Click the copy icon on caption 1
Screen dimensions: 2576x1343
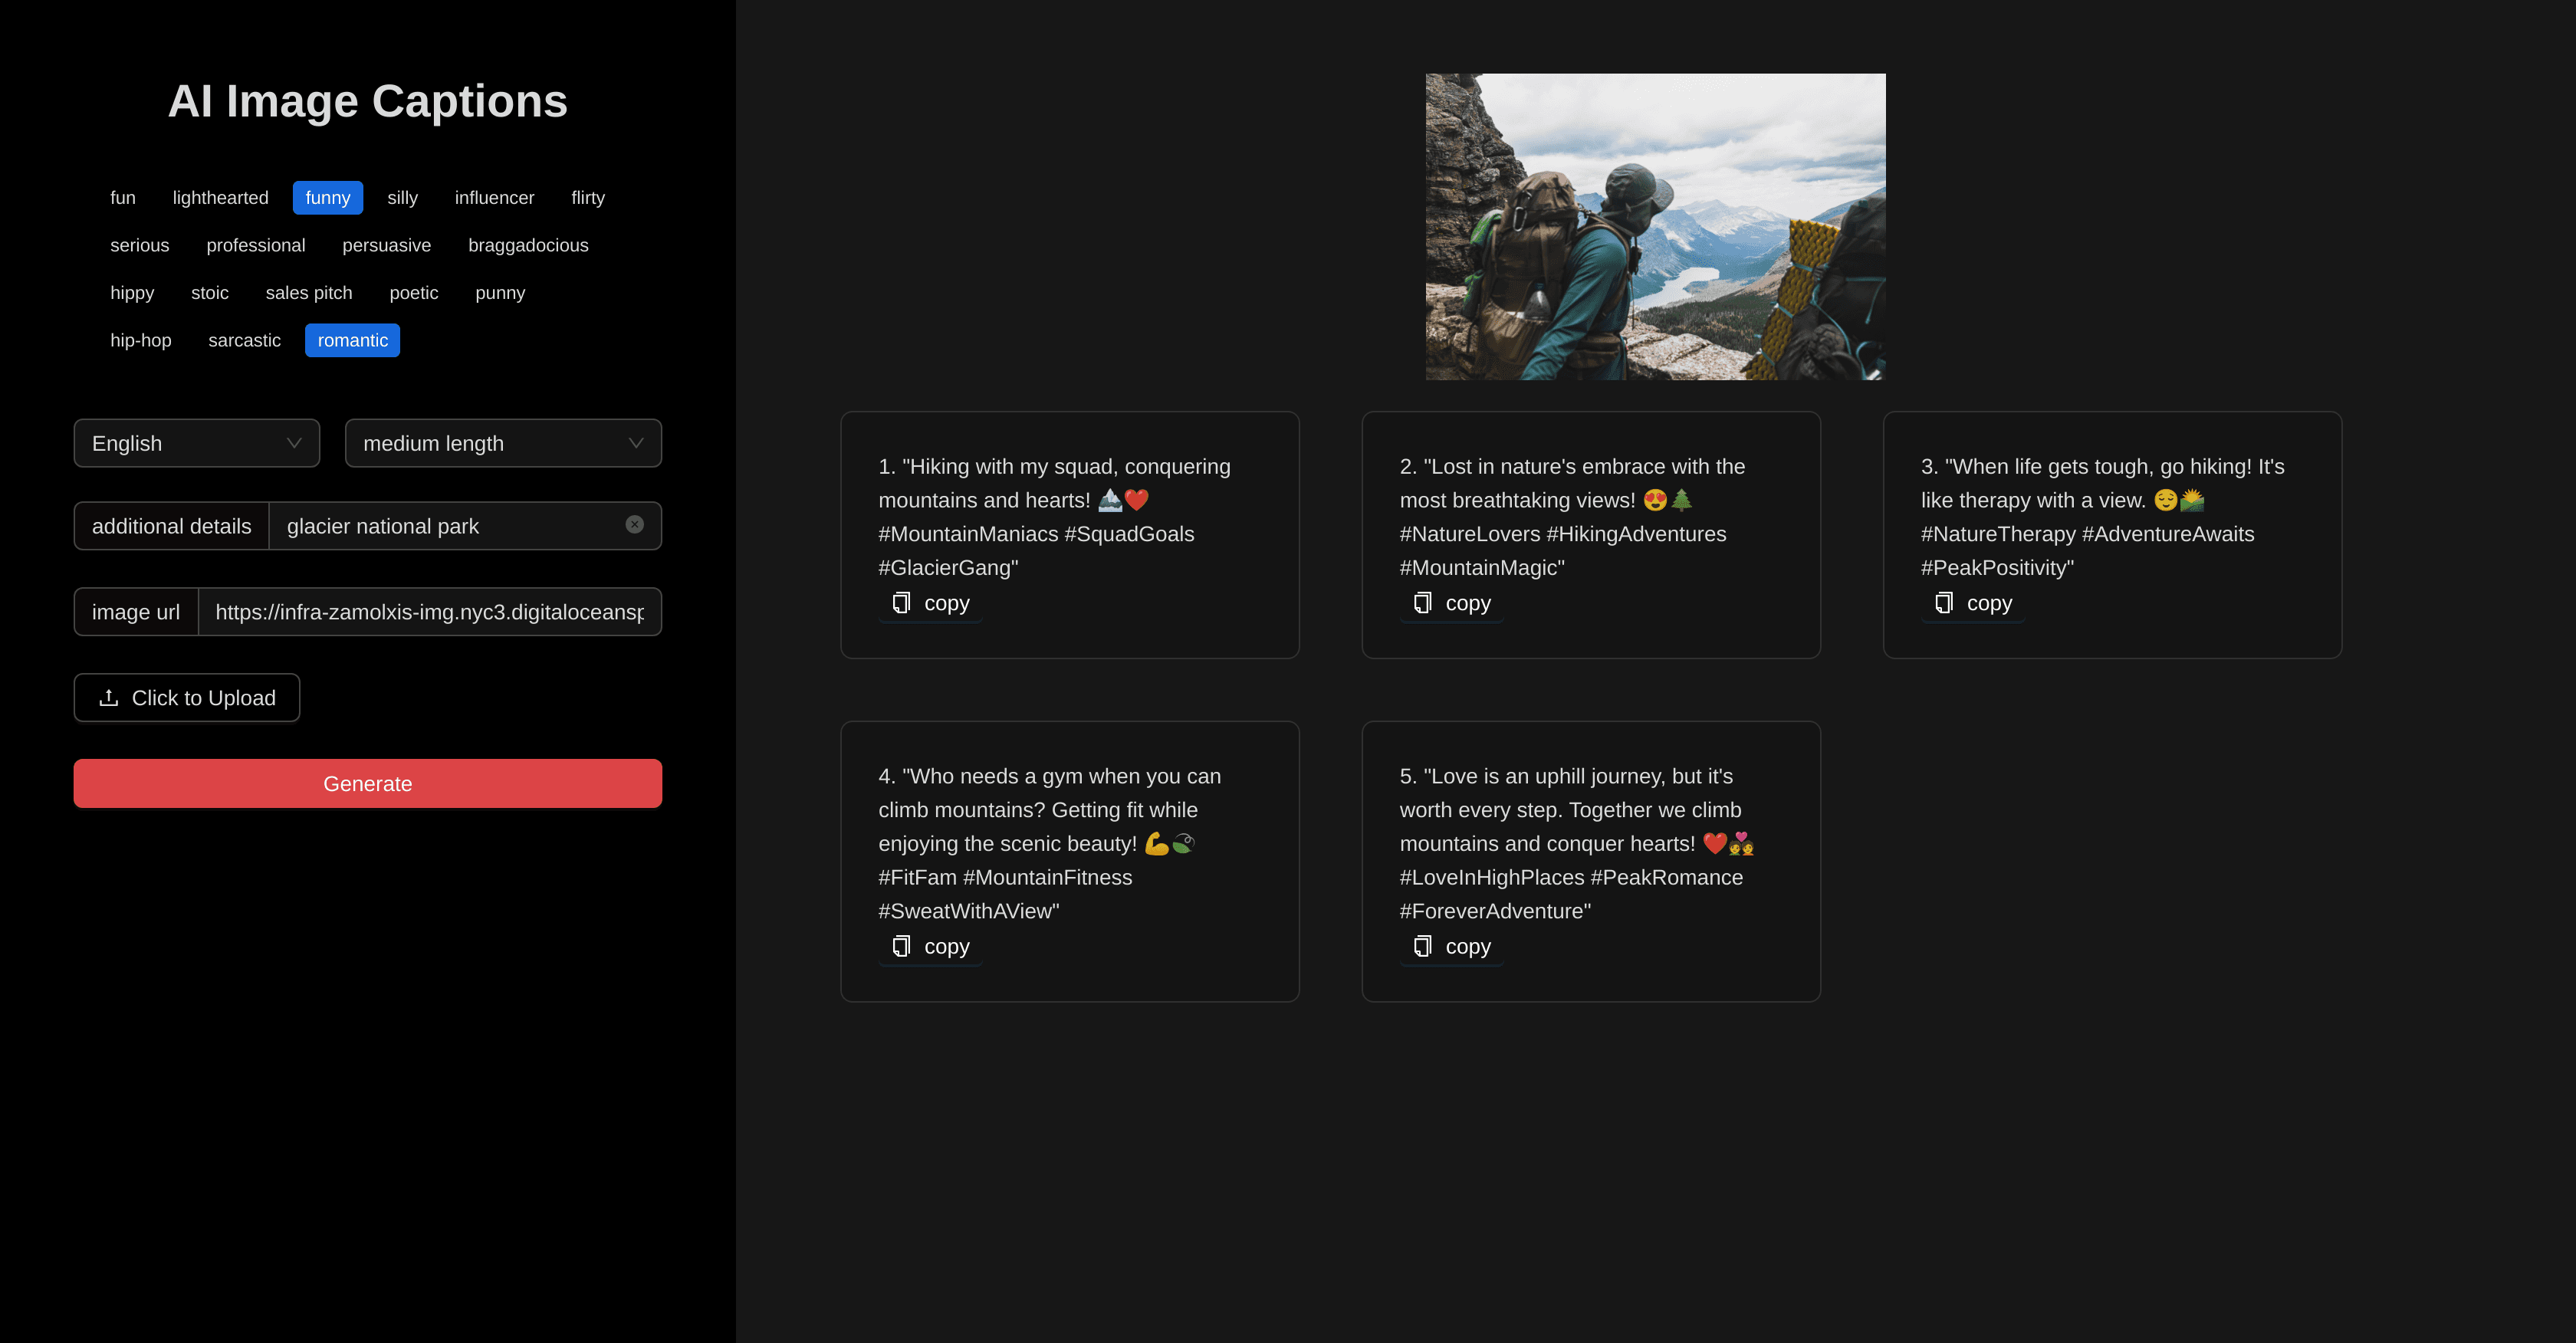901,603
